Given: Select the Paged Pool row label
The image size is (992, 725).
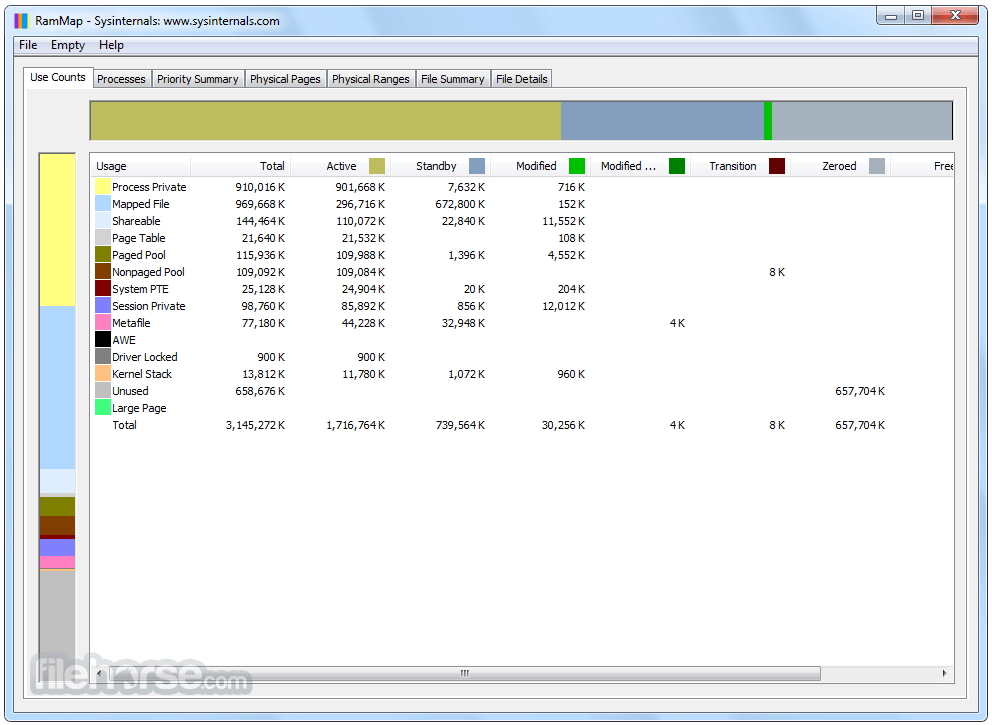Looking at the screenshot, I should click(x=139, y=255).
